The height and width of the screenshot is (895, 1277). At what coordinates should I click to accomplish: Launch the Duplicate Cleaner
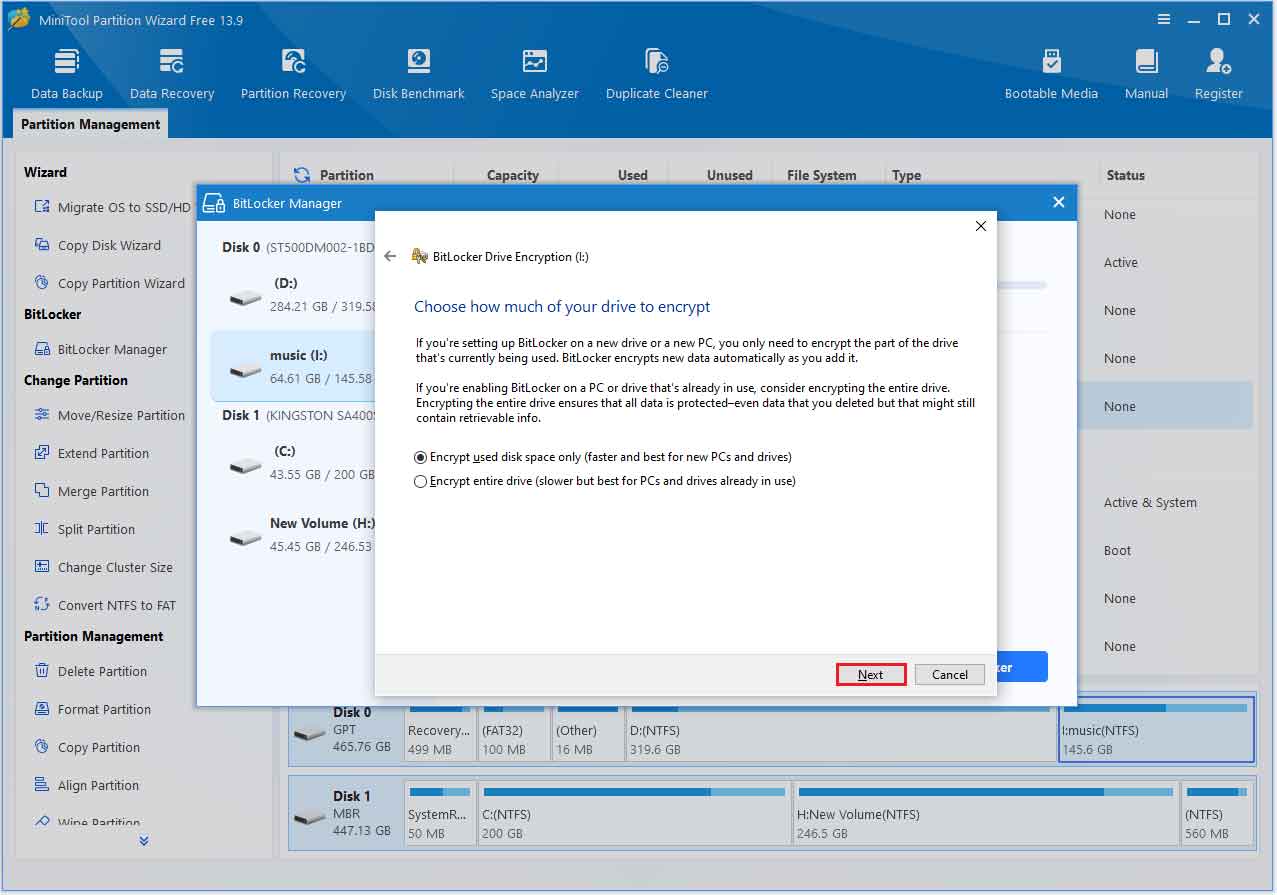click(656, 75)
